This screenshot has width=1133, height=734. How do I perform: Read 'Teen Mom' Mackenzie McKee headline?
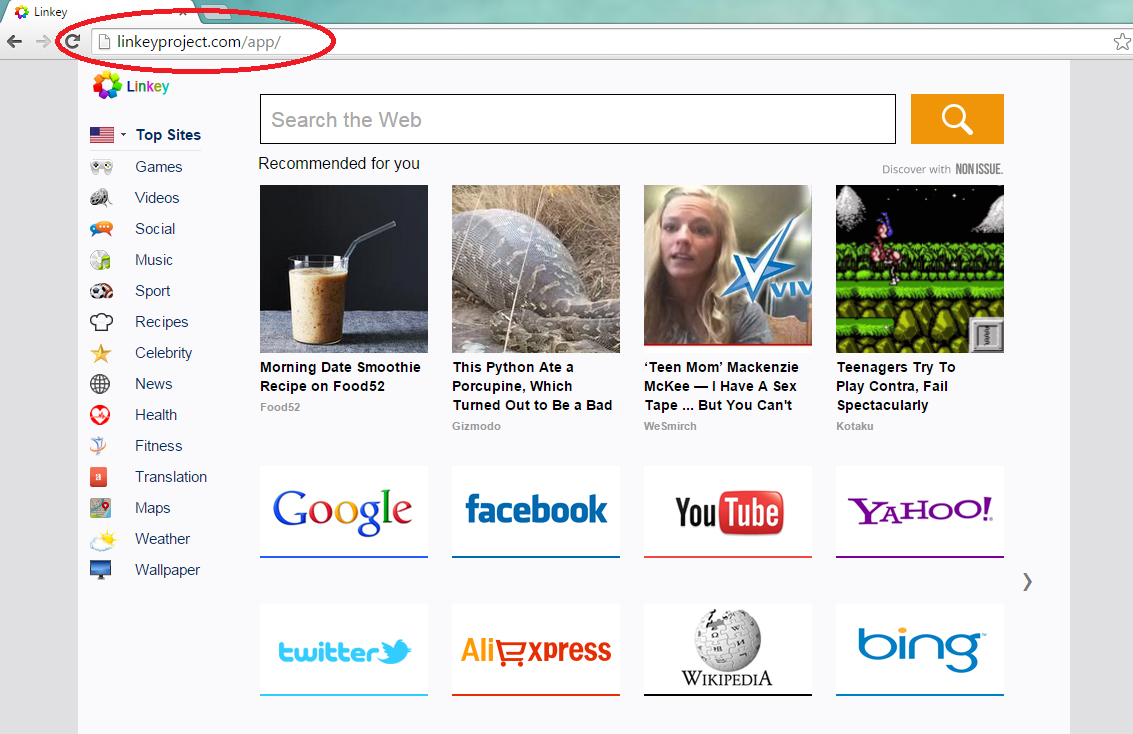coord(721,387)
